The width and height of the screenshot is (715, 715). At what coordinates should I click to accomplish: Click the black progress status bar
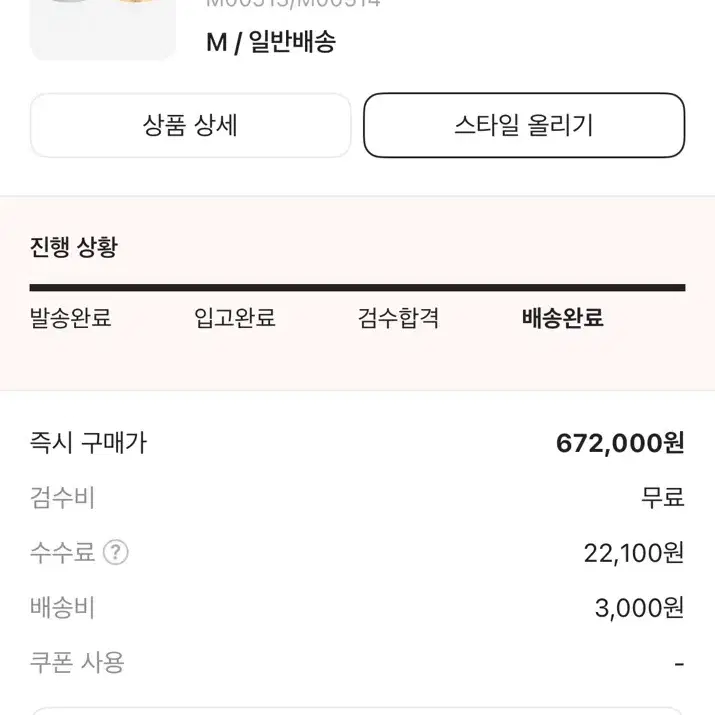[358, 288]
